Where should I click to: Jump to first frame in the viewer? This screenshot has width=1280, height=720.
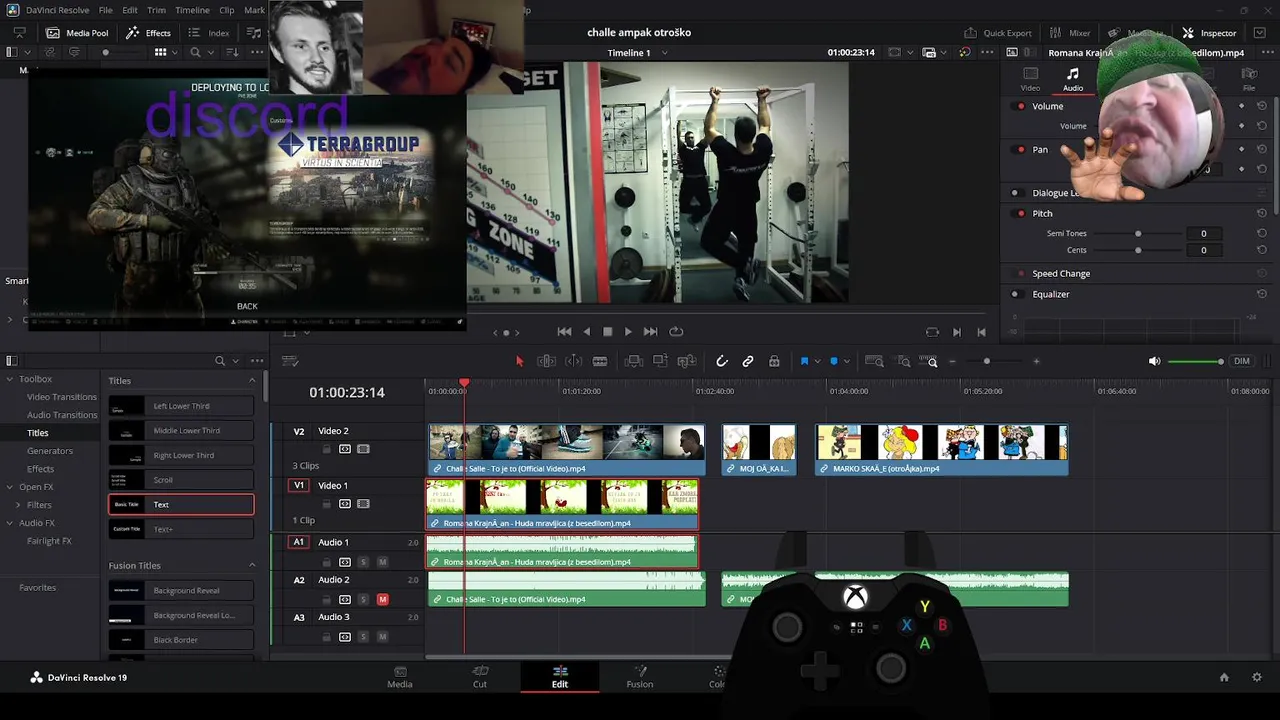[x=564, y=332]
